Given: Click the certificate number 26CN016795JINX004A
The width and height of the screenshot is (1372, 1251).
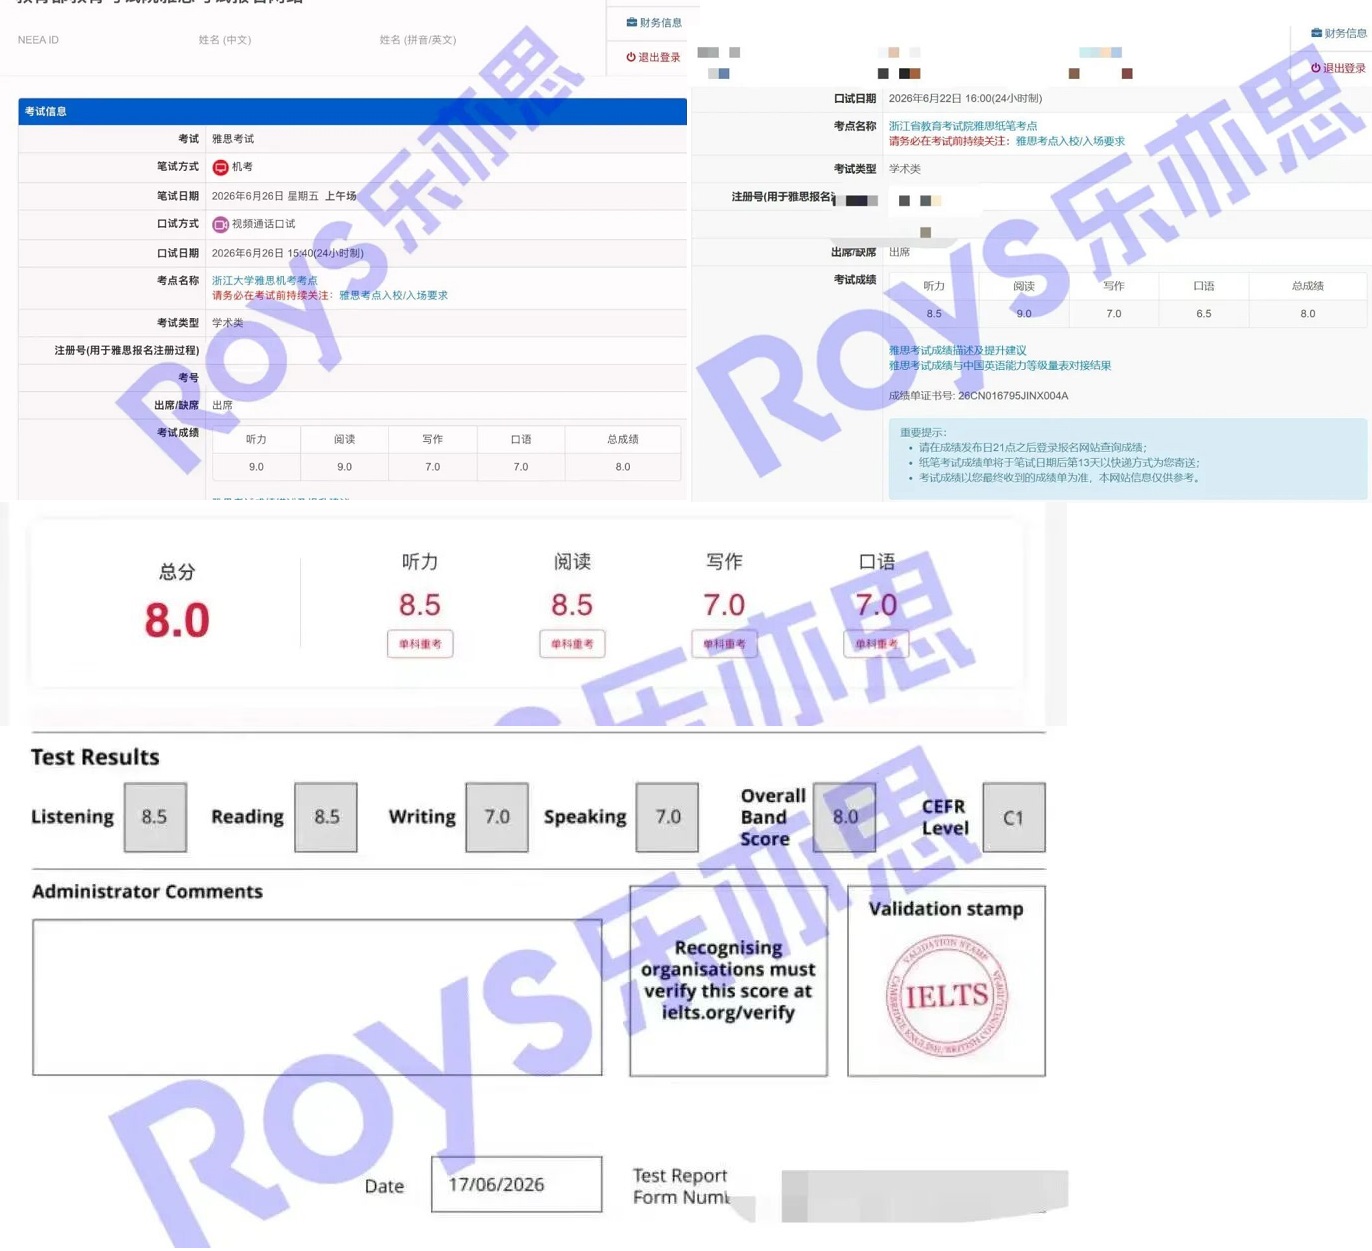Looking at the screenshot, I should (1013, 395).
